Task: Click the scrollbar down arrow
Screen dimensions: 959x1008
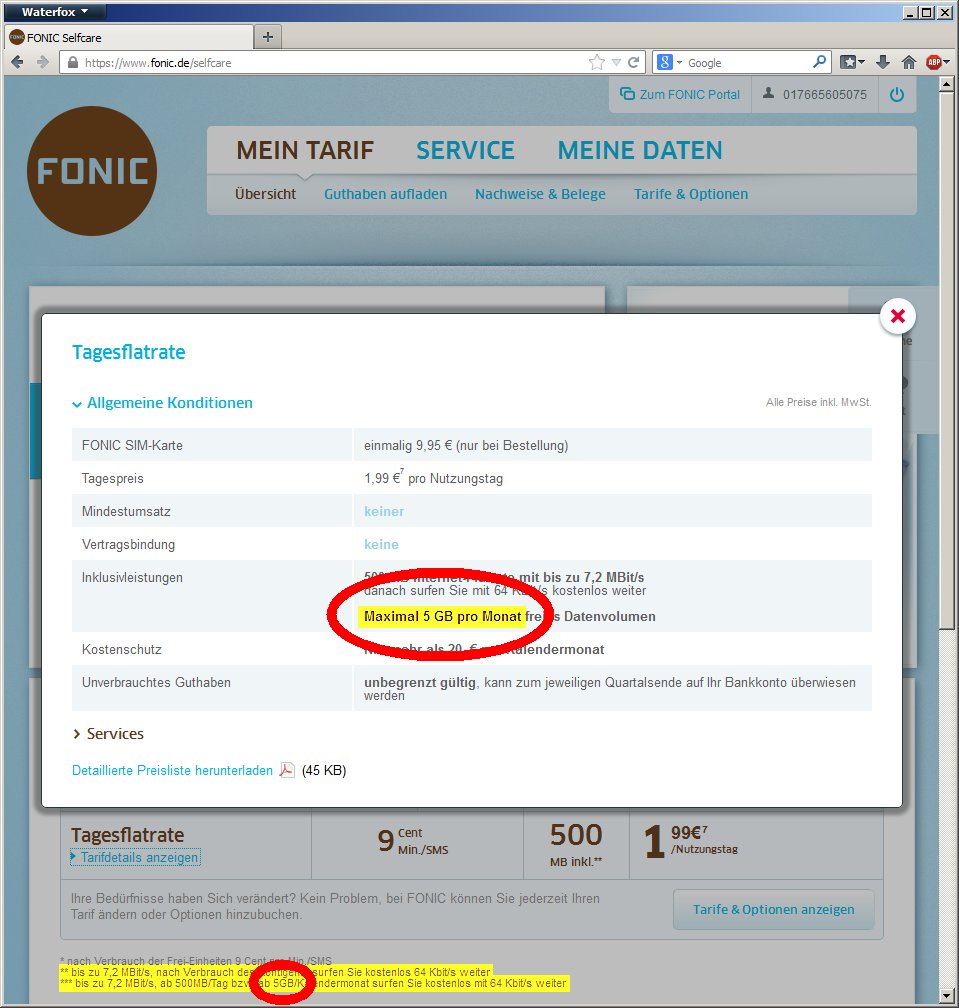Action: pyautogui.click(x=946, y=996)
